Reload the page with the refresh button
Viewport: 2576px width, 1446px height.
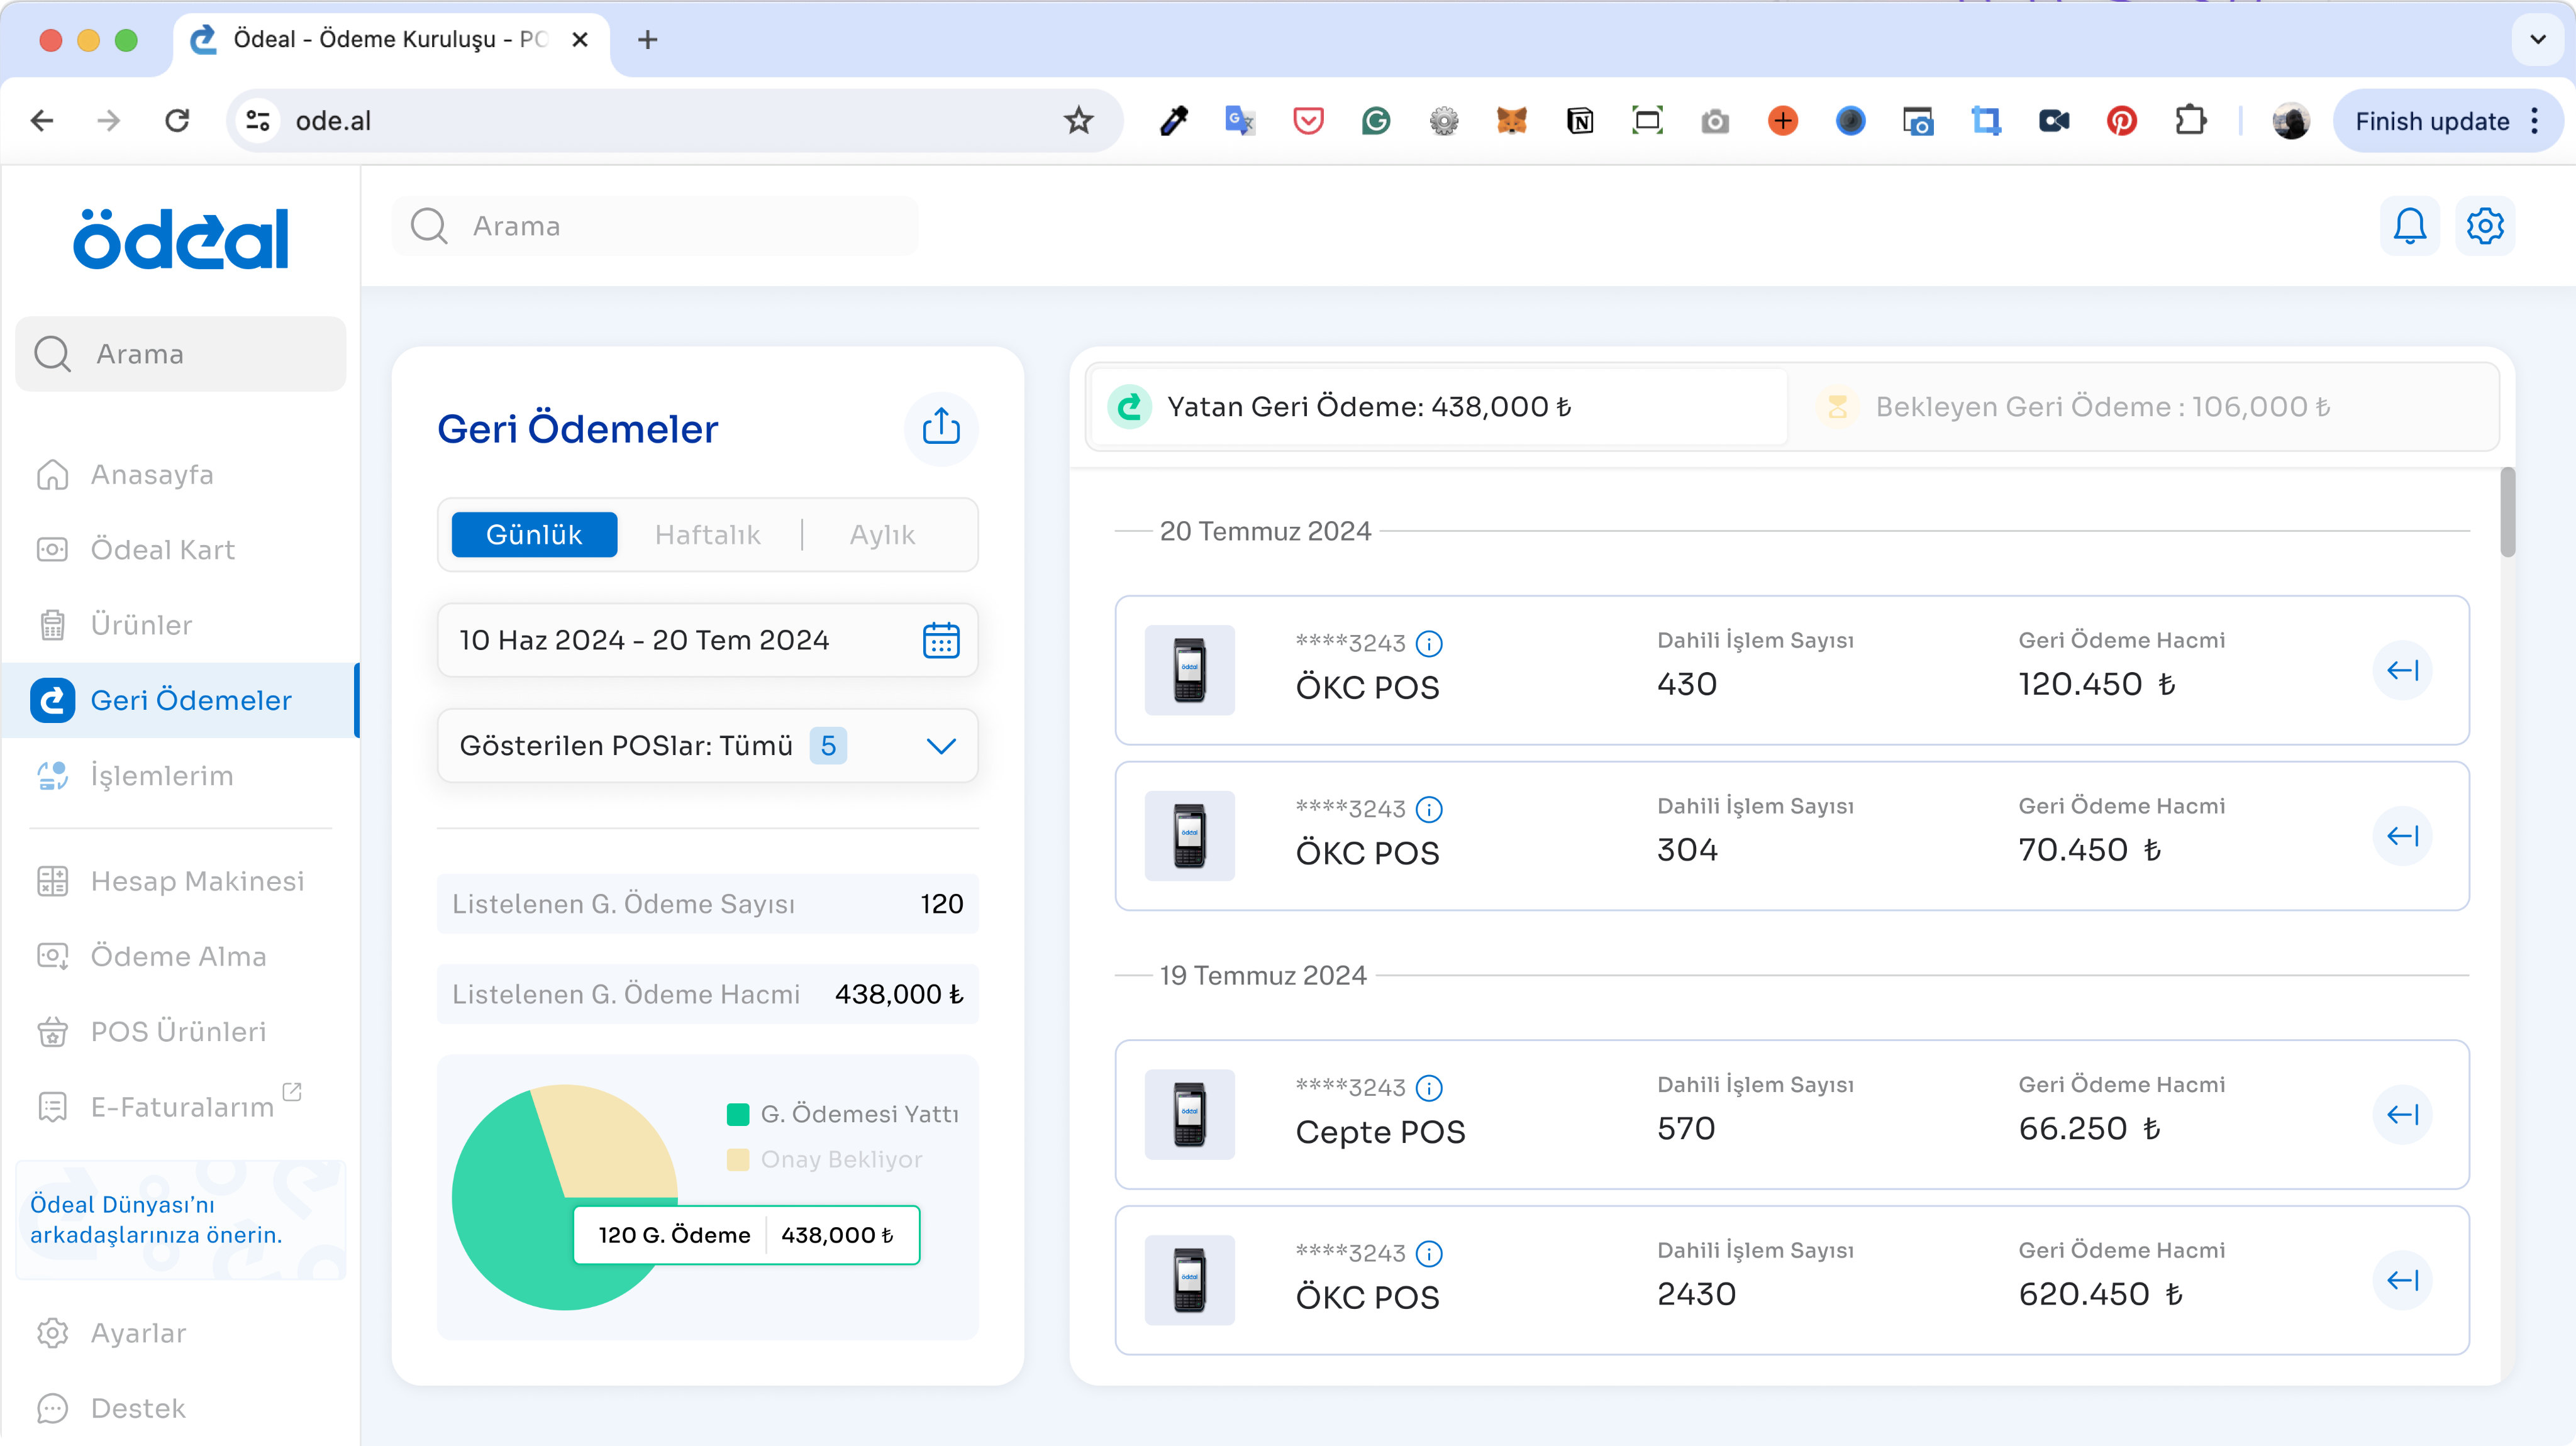click(177, 121)
